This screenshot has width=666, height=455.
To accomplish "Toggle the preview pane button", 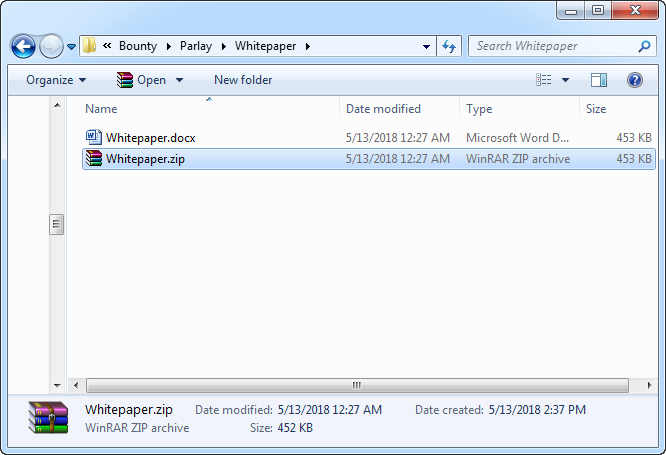I will [x=599, y=80].
